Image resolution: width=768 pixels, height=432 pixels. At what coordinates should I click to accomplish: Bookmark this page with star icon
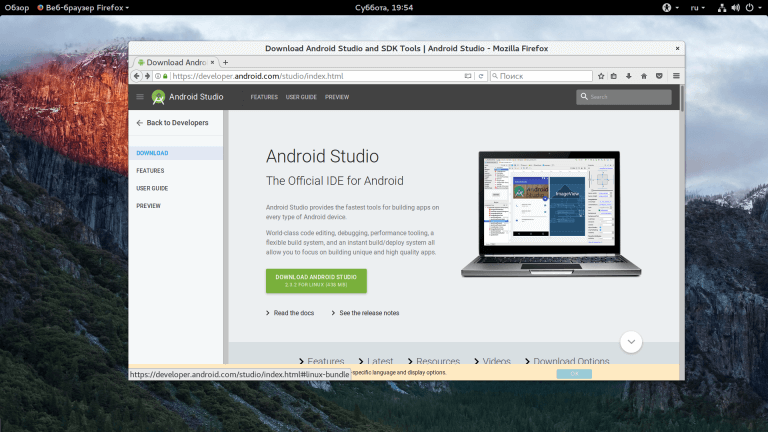point(601,76)
